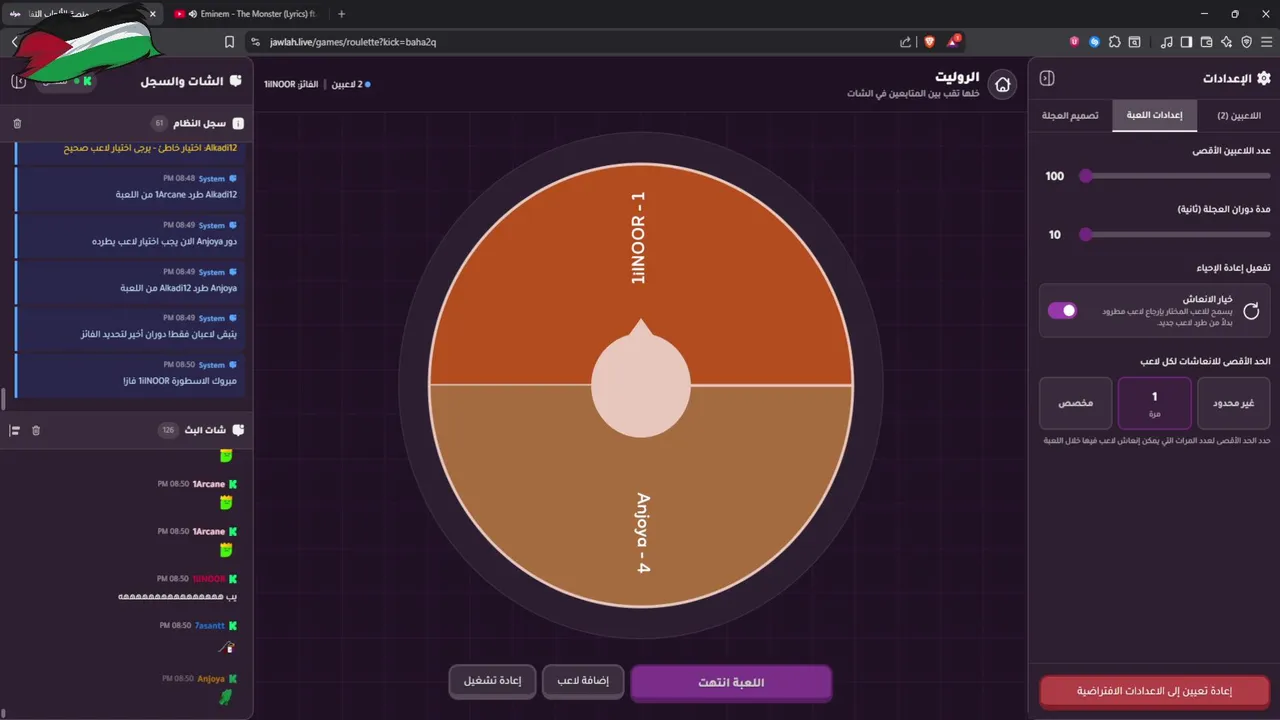The width and height of the screenshot is (1280, 720).
Task: Toggle the revive option switch
Action: (1062, 310)
